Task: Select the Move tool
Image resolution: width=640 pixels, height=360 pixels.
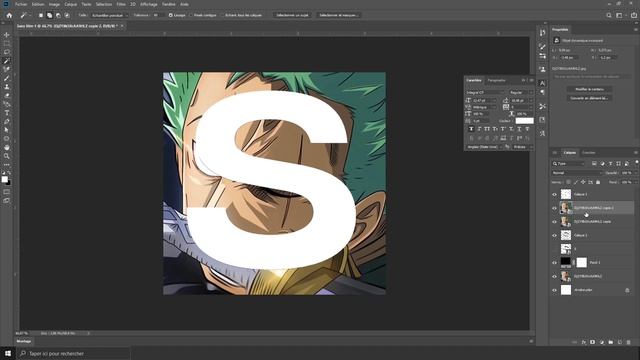Action: pyautogui.click(x=7, y=35)
